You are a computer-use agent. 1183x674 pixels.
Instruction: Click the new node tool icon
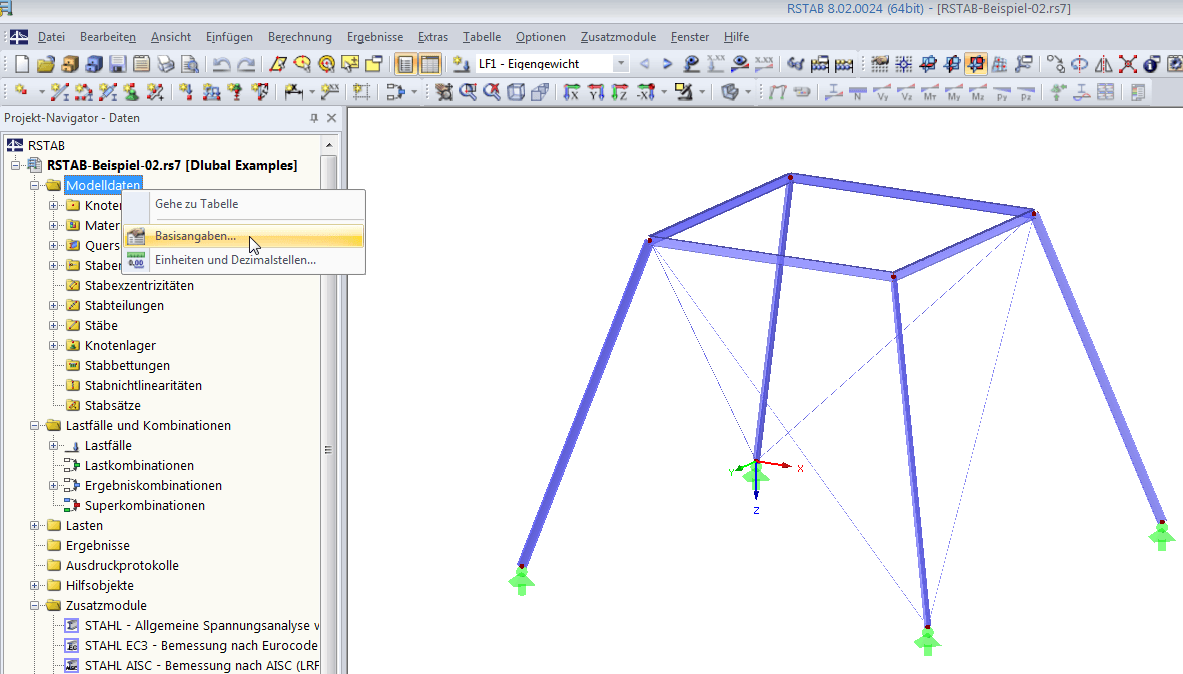click(22, 92)
